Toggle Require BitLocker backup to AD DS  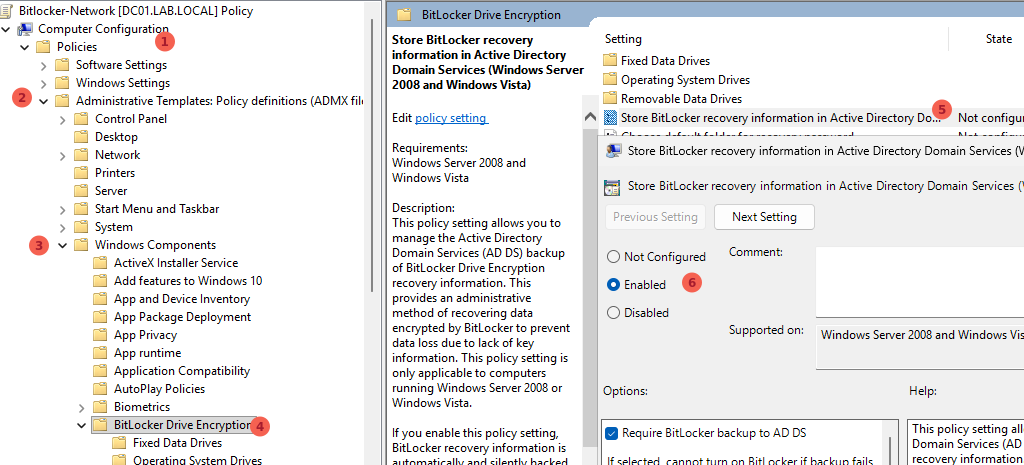click(612, 433)
